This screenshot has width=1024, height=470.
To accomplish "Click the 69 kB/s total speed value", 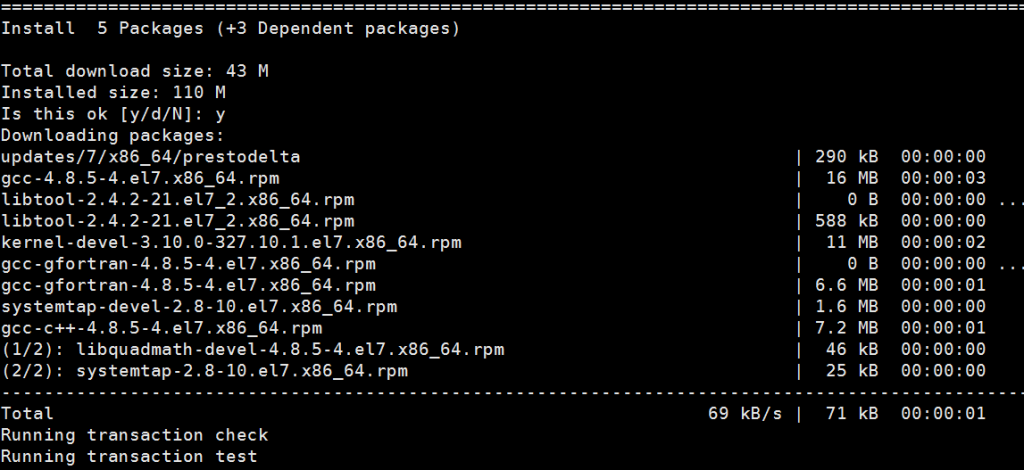I will point(744,414).
